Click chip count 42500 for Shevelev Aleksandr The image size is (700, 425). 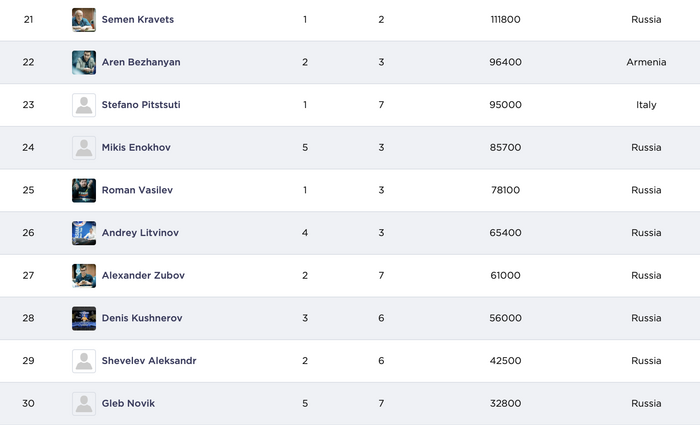506,361
